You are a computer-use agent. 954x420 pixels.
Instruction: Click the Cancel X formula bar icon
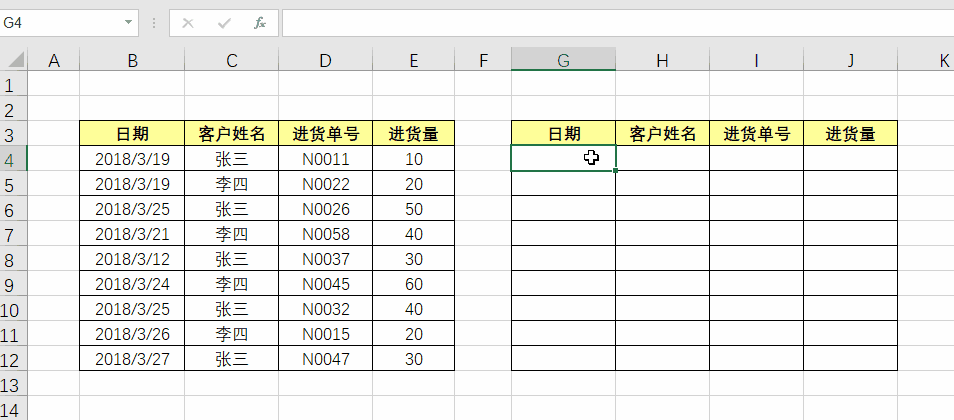(188, 22)
